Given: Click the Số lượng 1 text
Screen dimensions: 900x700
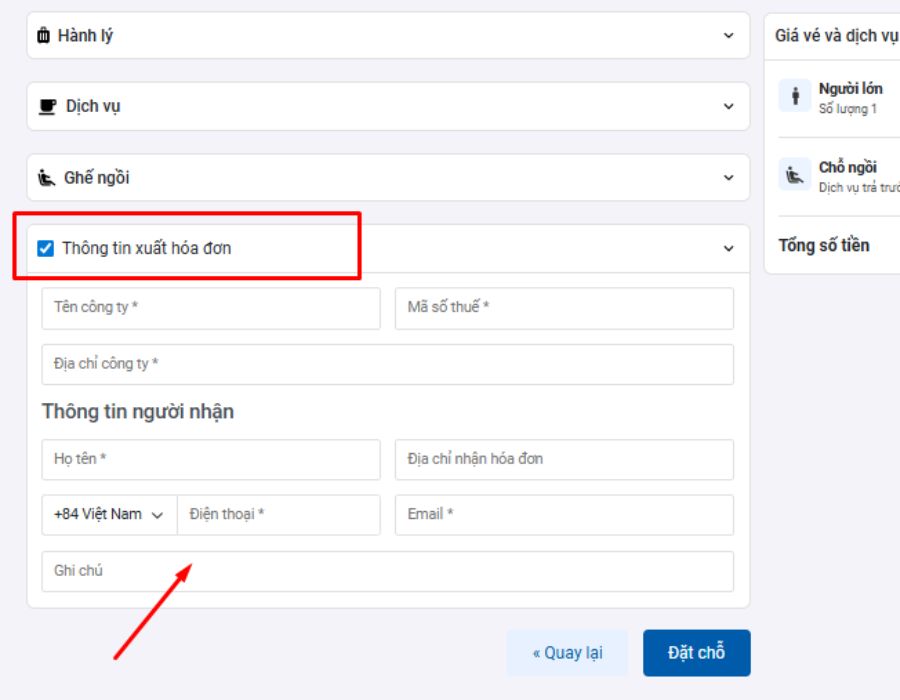Looking at the screenshot, I should click(847, 109).
